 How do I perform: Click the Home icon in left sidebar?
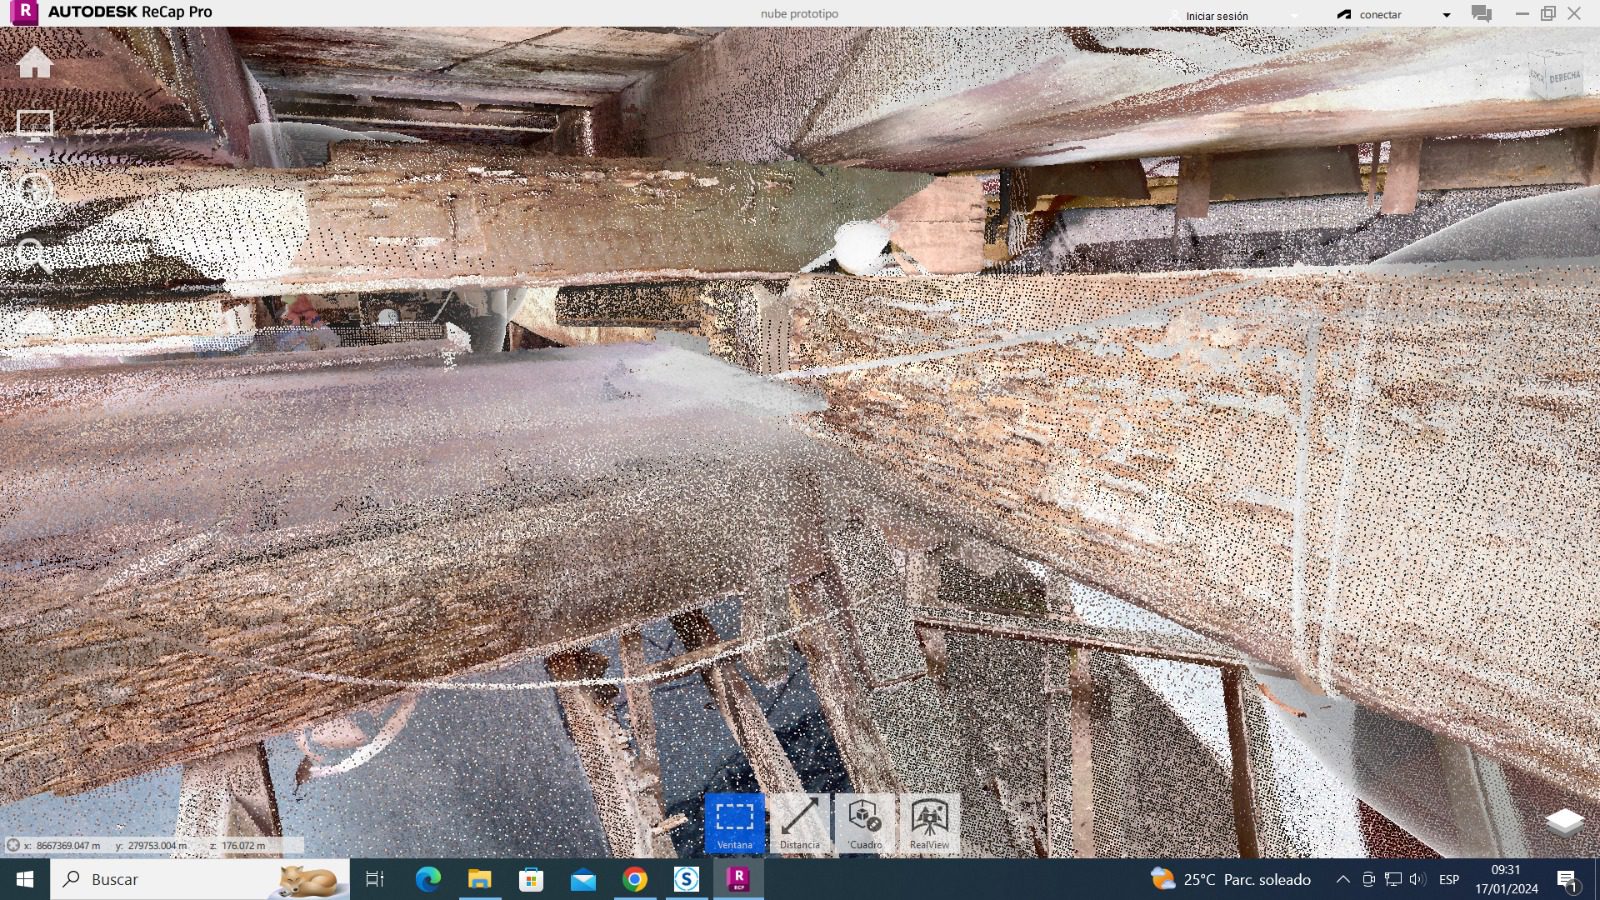pyautogui.click(x=34, y=62)
